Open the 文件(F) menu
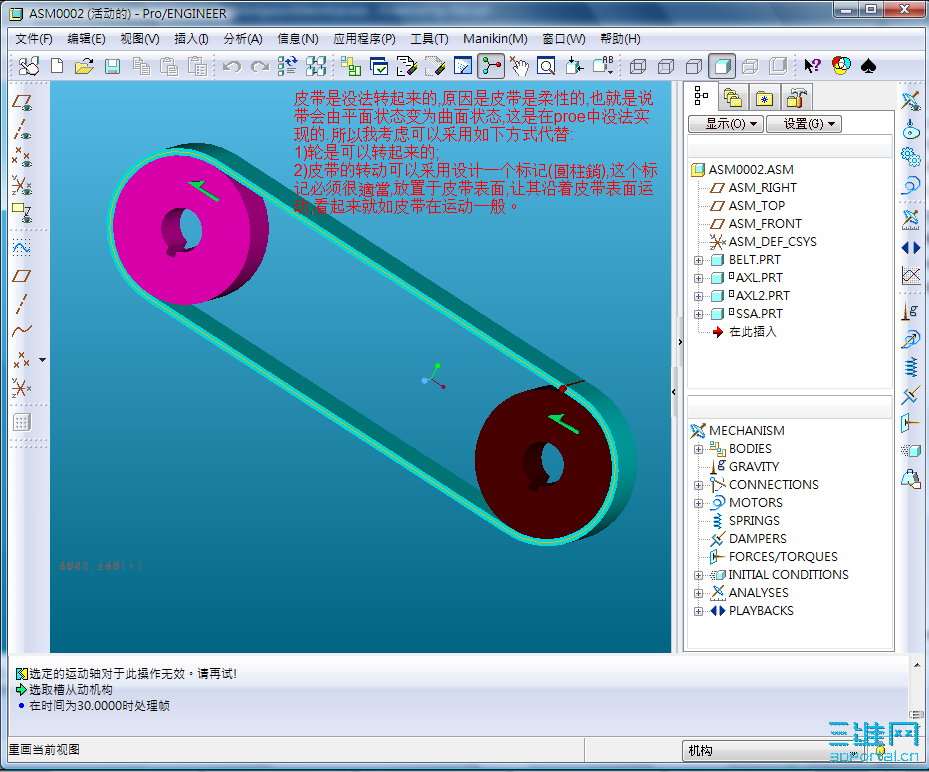Screen dimensions: 929x772 [x=34, y=39]
